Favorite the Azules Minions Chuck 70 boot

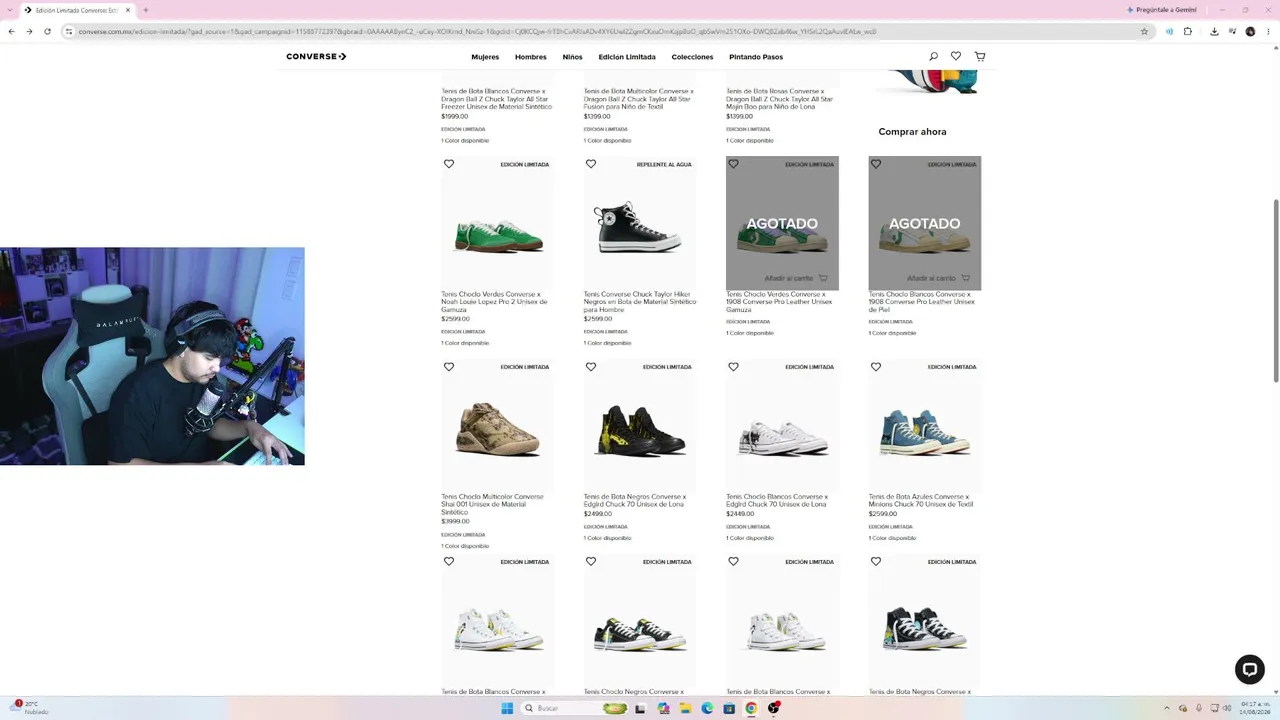876,367
